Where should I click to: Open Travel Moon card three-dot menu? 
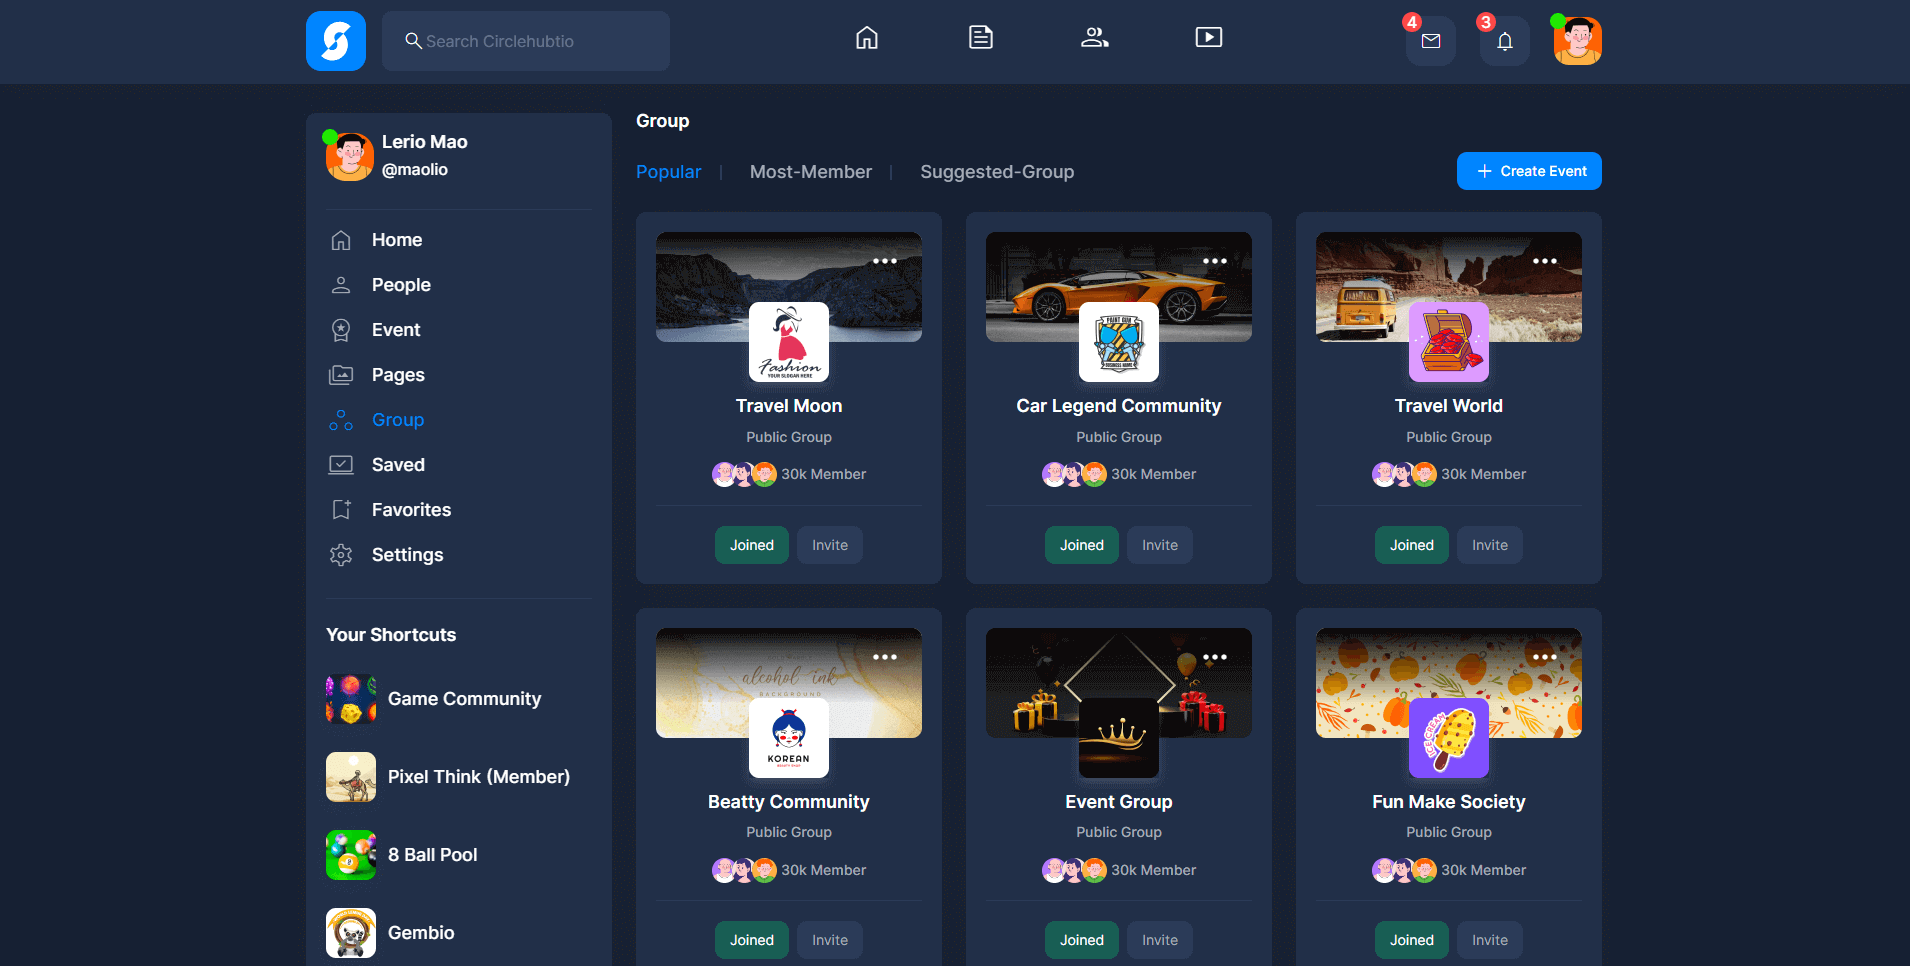point(885,261)
